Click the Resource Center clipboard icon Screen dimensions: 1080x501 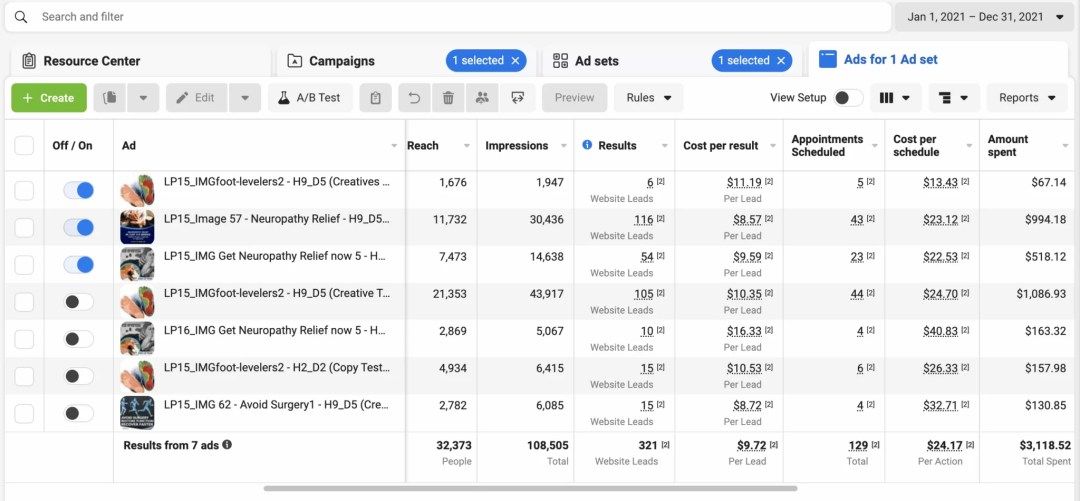point(29,61)
